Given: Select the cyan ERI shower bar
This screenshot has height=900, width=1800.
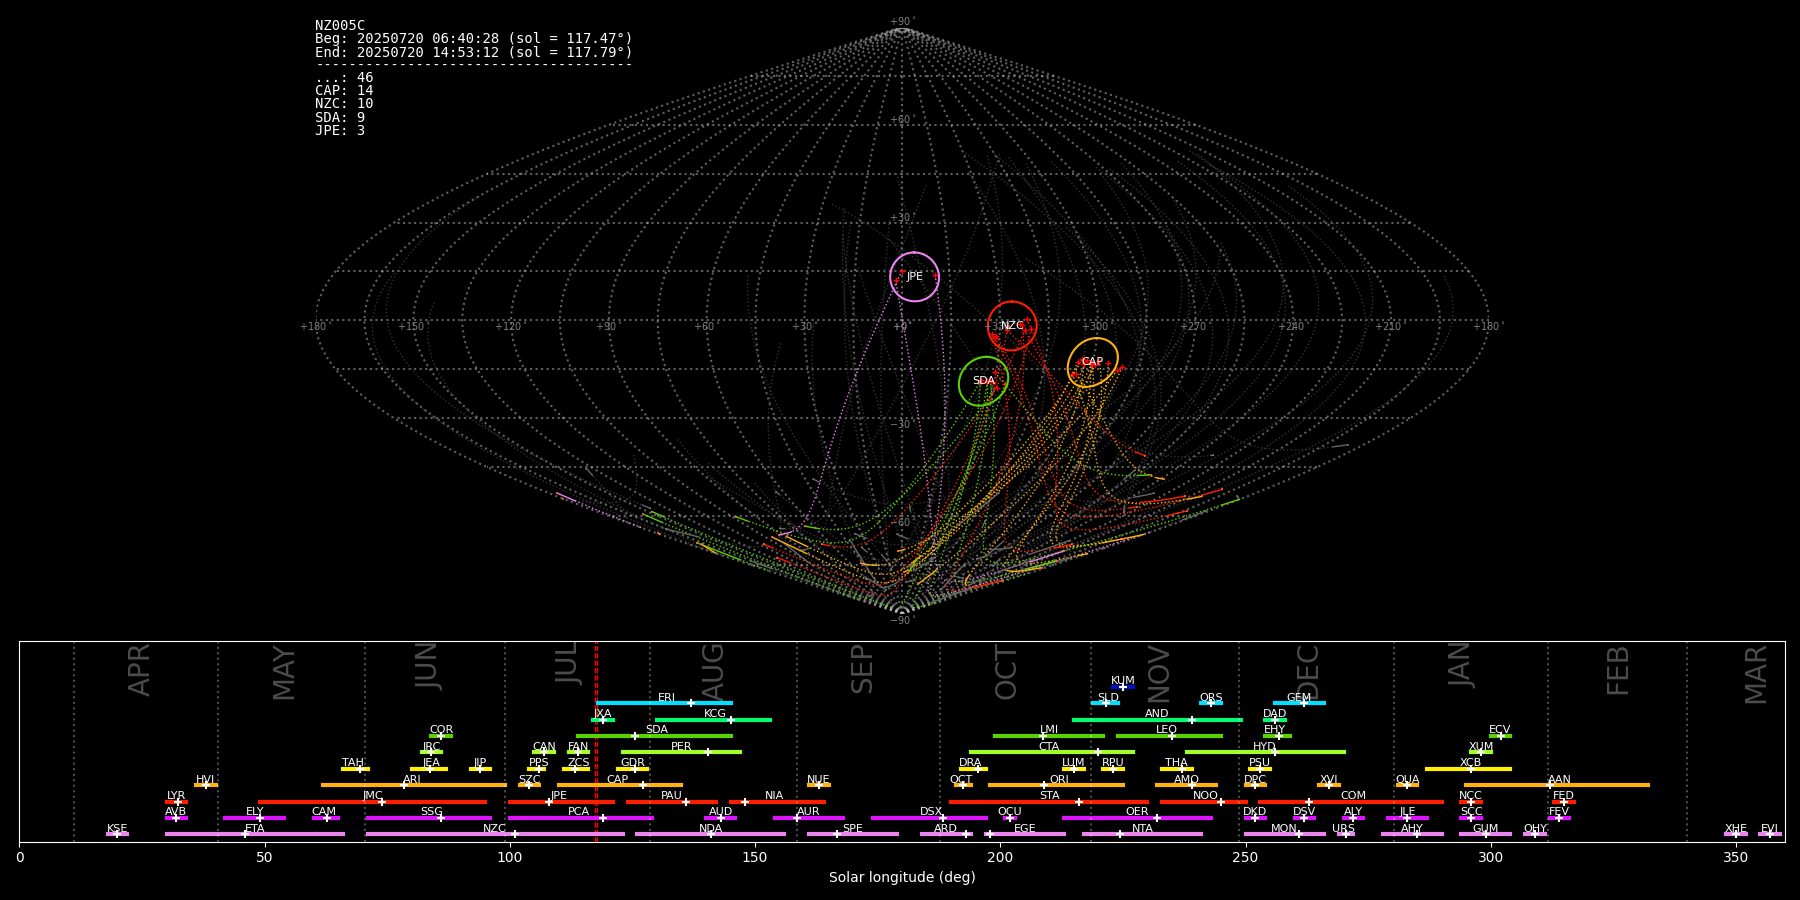Looking at the screenshot, I should coord(664,703).
